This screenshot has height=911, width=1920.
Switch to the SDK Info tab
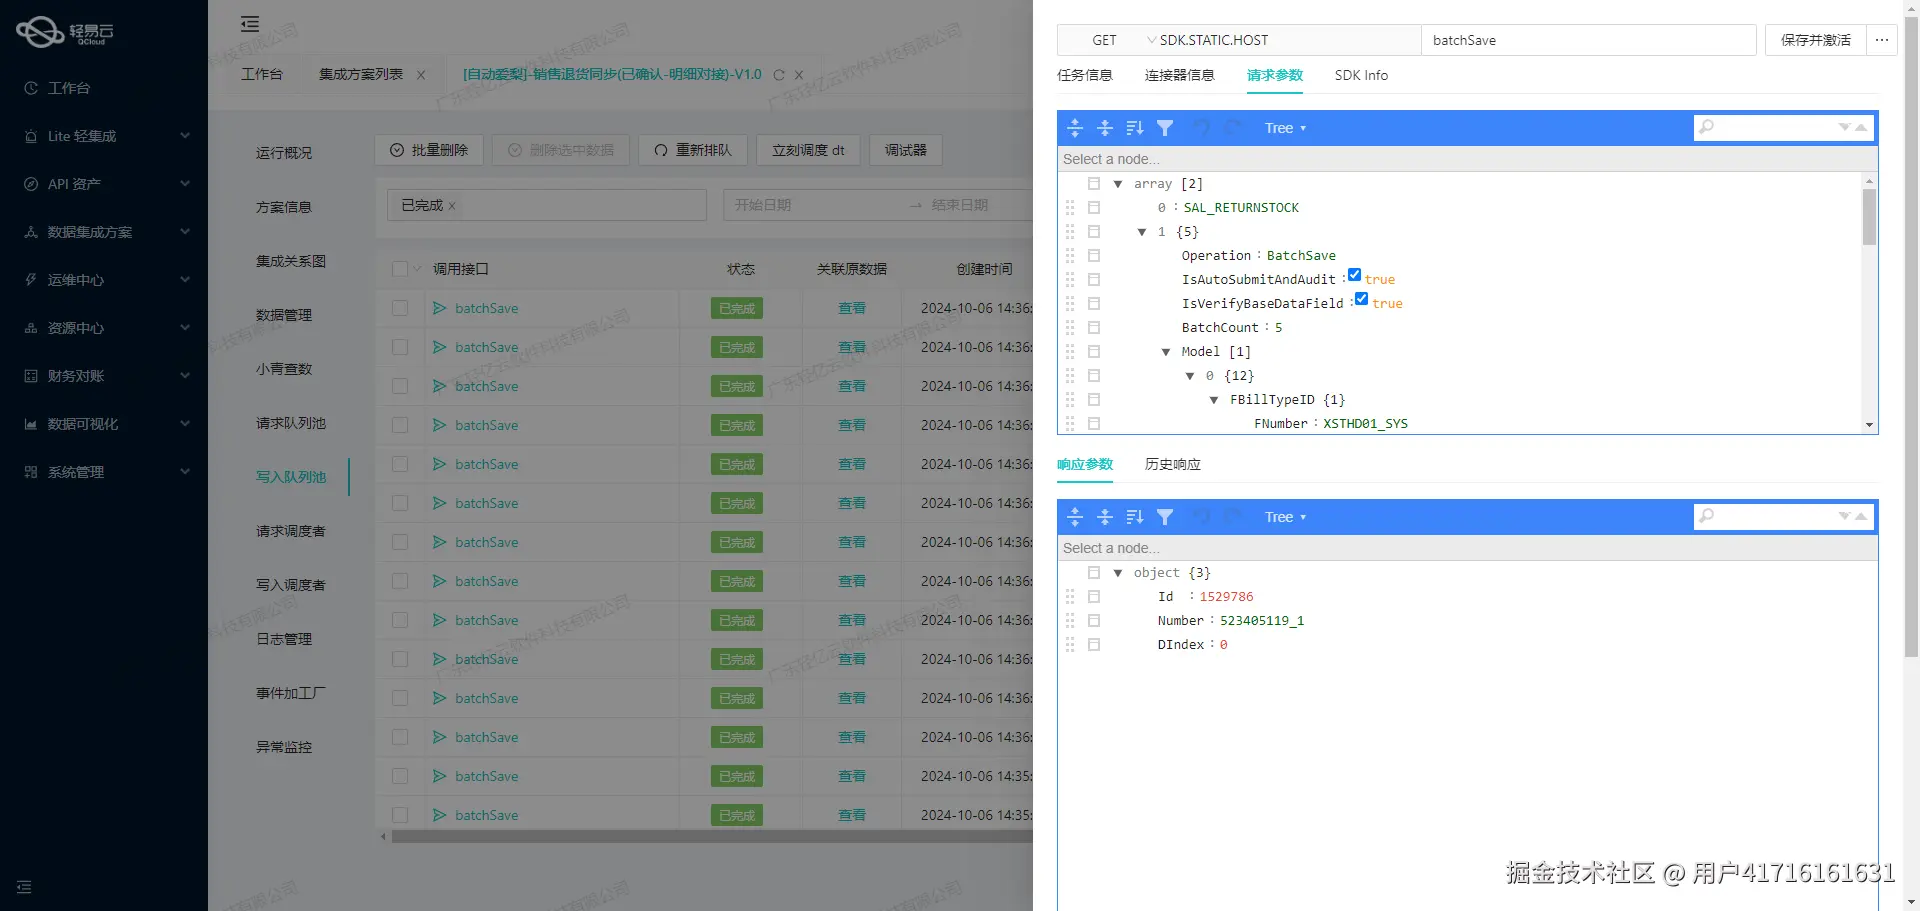coord(1360,75)
